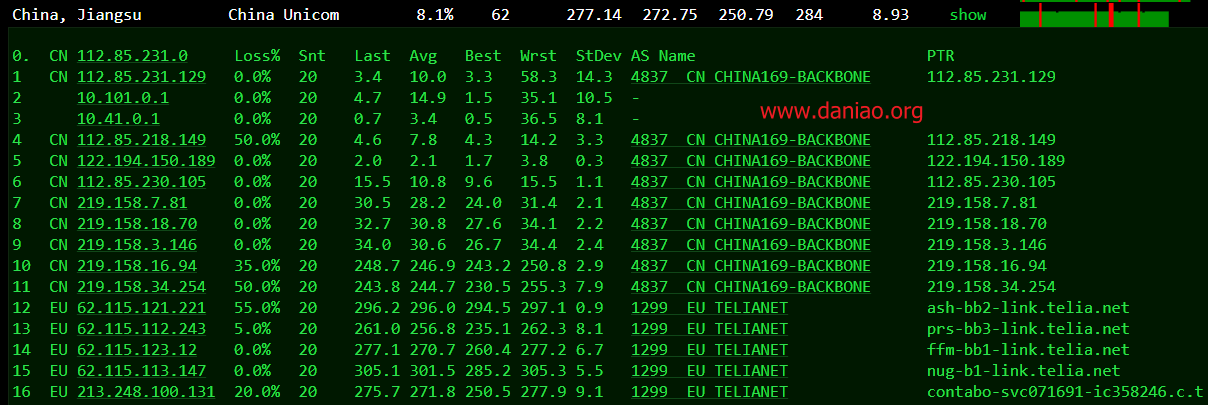Open AS 4837 link in hop 4 row
1208x405 pixels.
point(751,140)
